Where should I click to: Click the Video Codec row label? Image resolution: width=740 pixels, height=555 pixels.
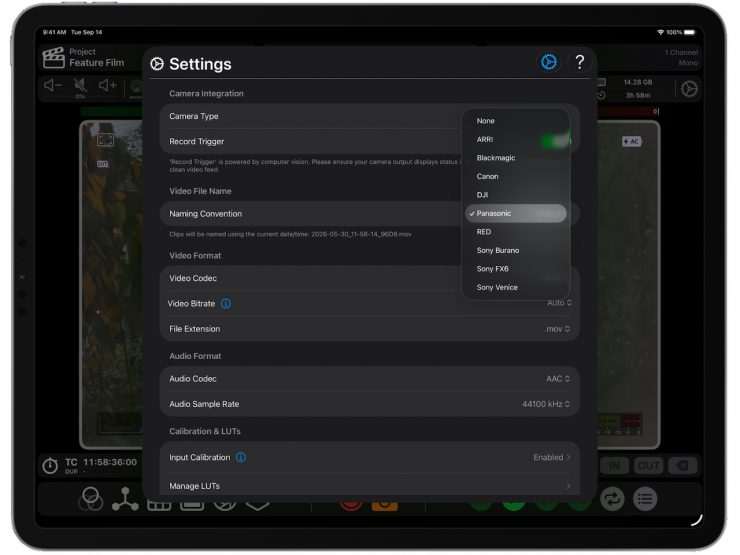(193, 278)
